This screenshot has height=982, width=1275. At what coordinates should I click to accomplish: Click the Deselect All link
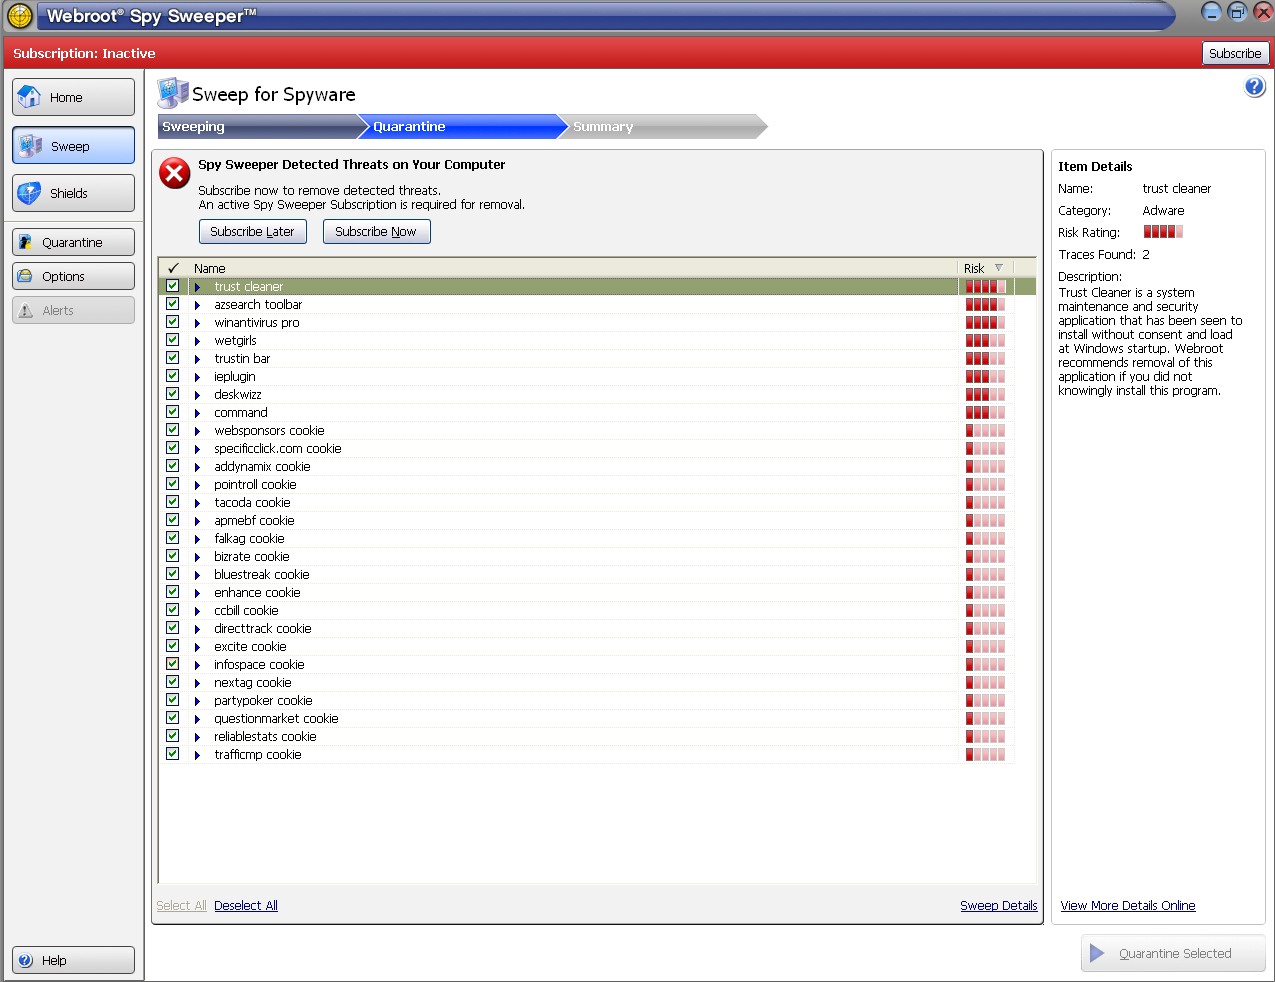pyautogui.click(x=246, y=906)
